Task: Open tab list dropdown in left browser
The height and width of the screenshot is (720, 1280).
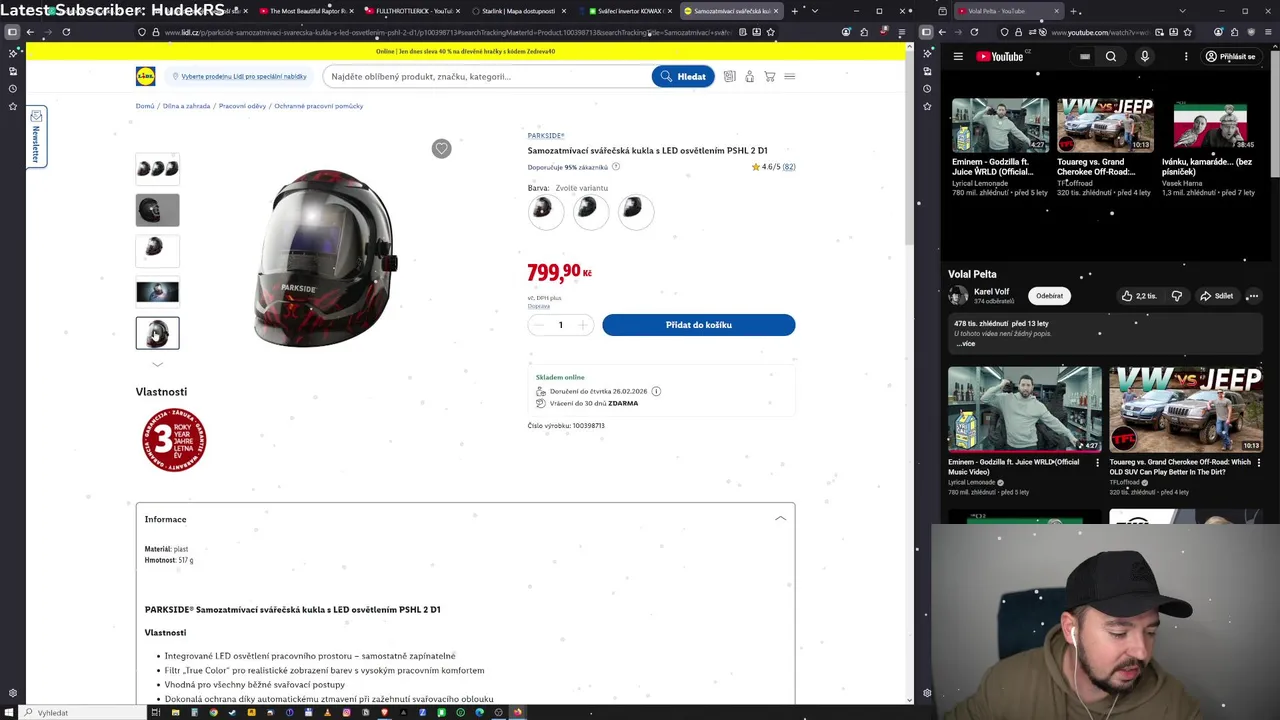Action: (814, 11)
